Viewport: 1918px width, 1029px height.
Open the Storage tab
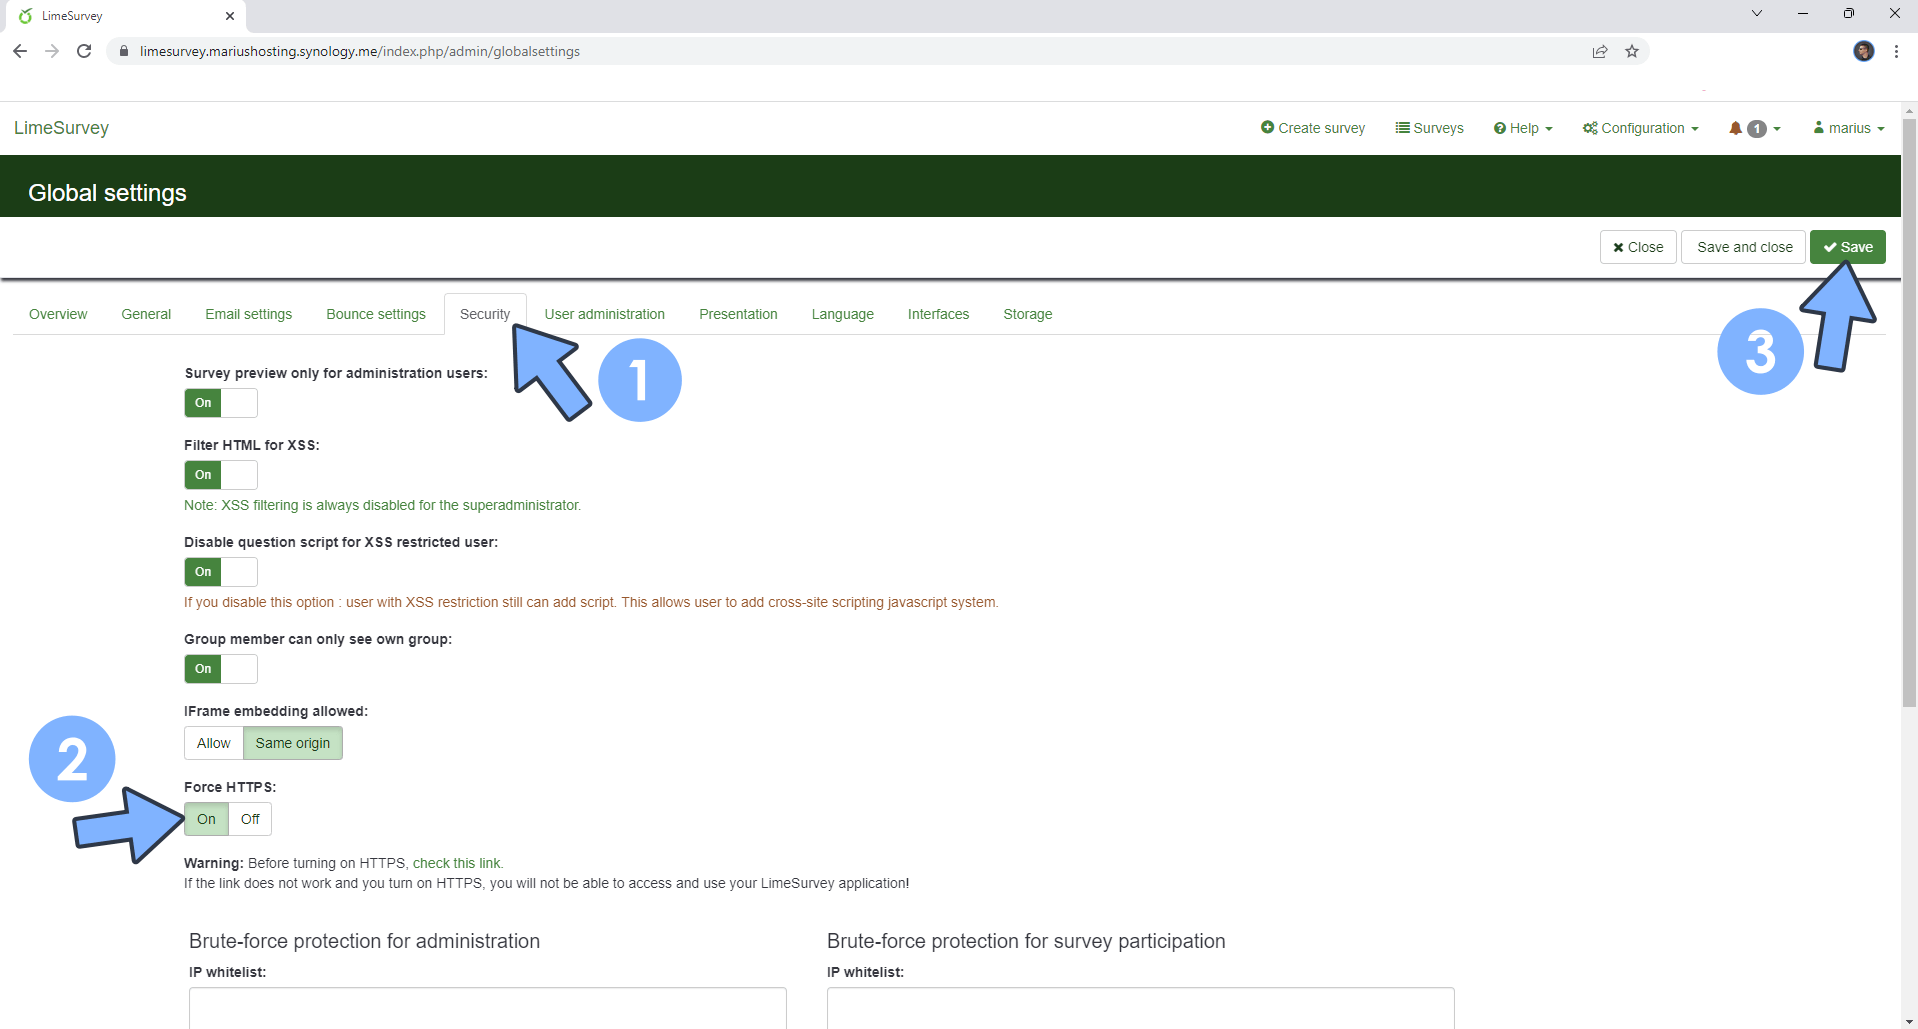point(1028,314)
